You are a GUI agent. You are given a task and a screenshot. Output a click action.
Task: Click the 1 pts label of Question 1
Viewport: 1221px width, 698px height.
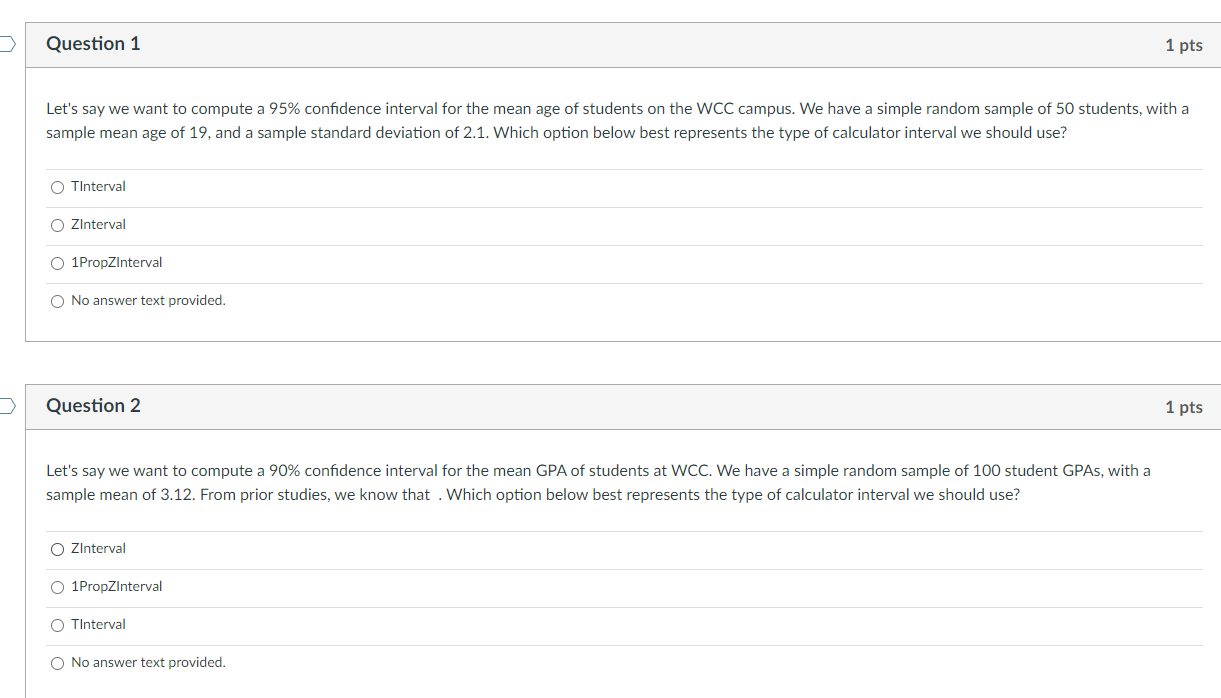1184,45
